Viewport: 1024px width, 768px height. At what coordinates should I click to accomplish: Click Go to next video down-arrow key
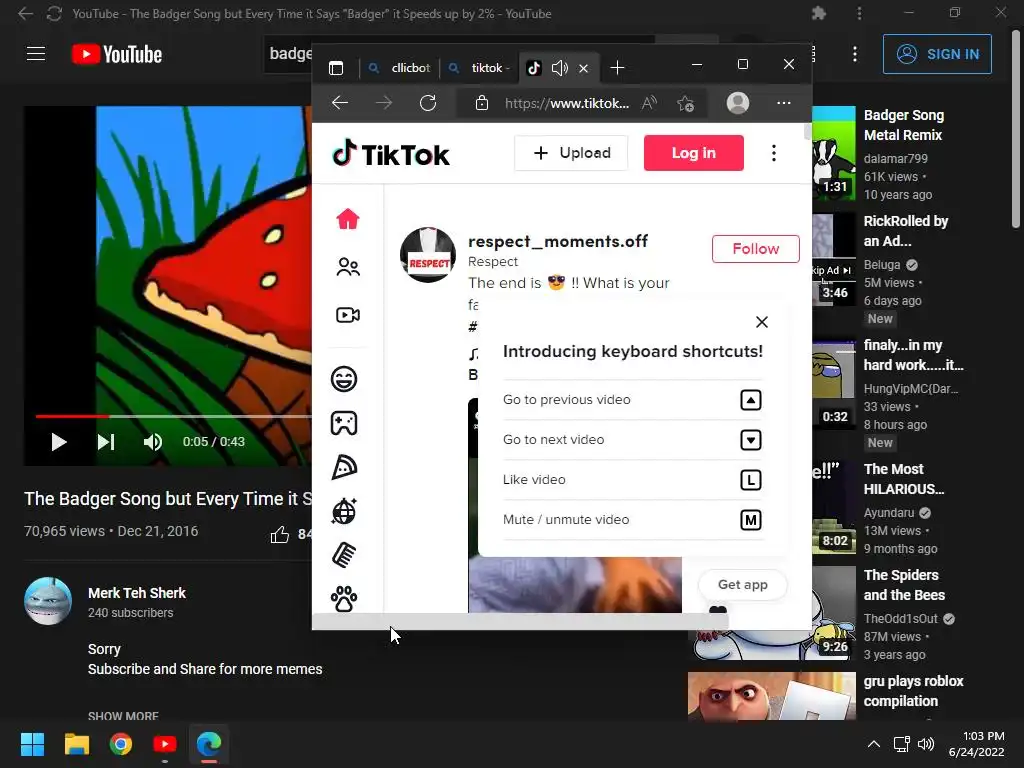tap(751, 440)
